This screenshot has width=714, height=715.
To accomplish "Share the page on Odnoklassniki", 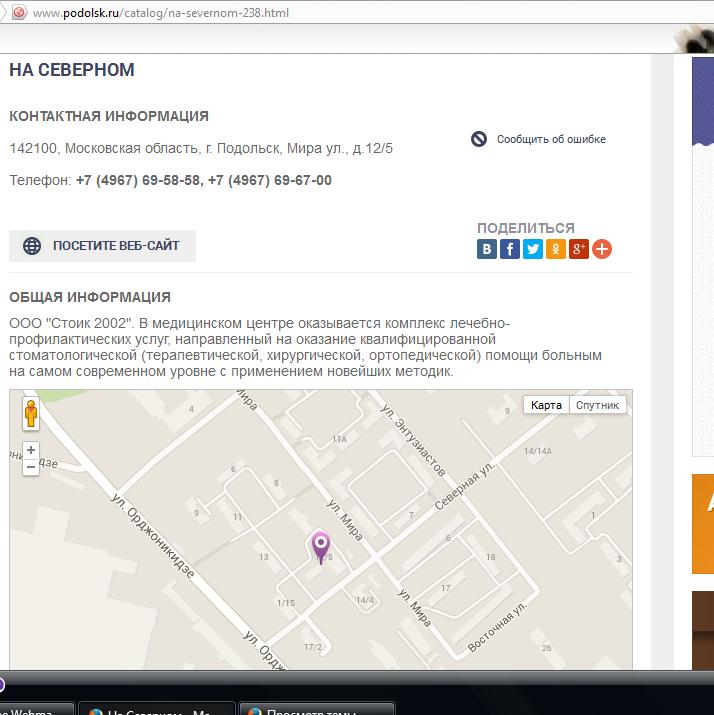I will tap(556, 249).
